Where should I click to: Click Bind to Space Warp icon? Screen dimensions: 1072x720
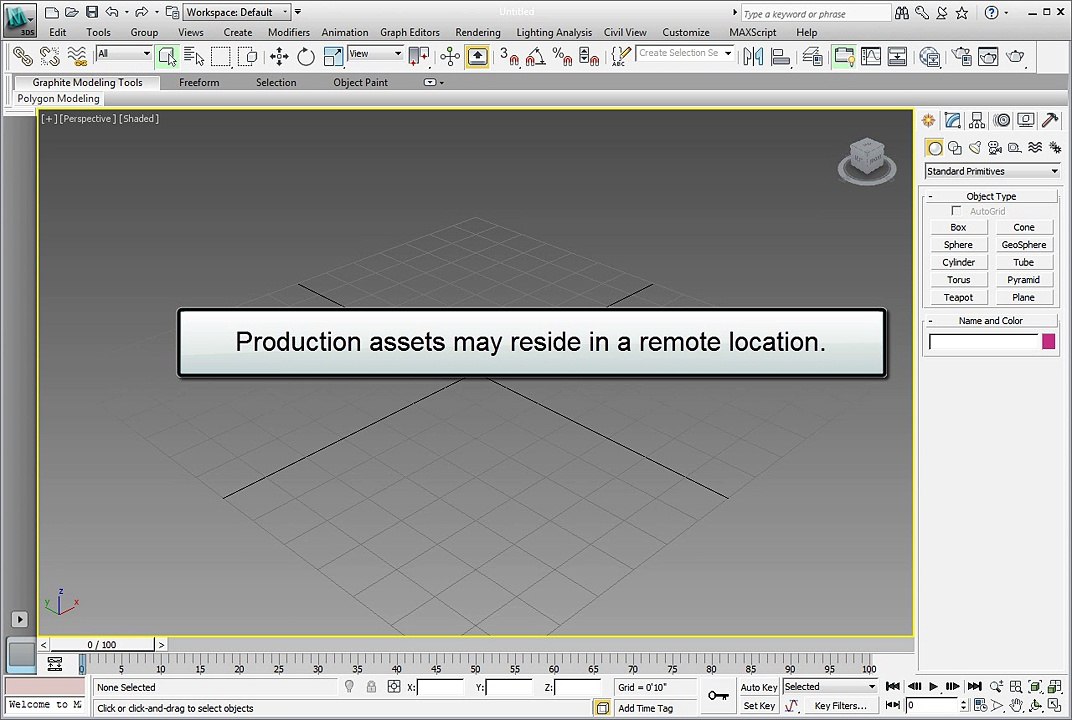(x=77, y=56)
